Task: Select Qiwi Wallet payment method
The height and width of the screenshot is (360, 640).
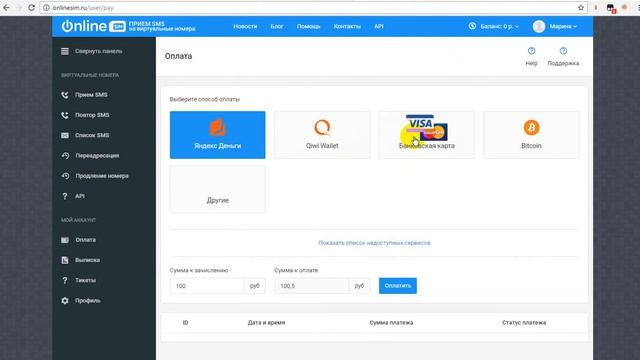Action: click(322, 135)
